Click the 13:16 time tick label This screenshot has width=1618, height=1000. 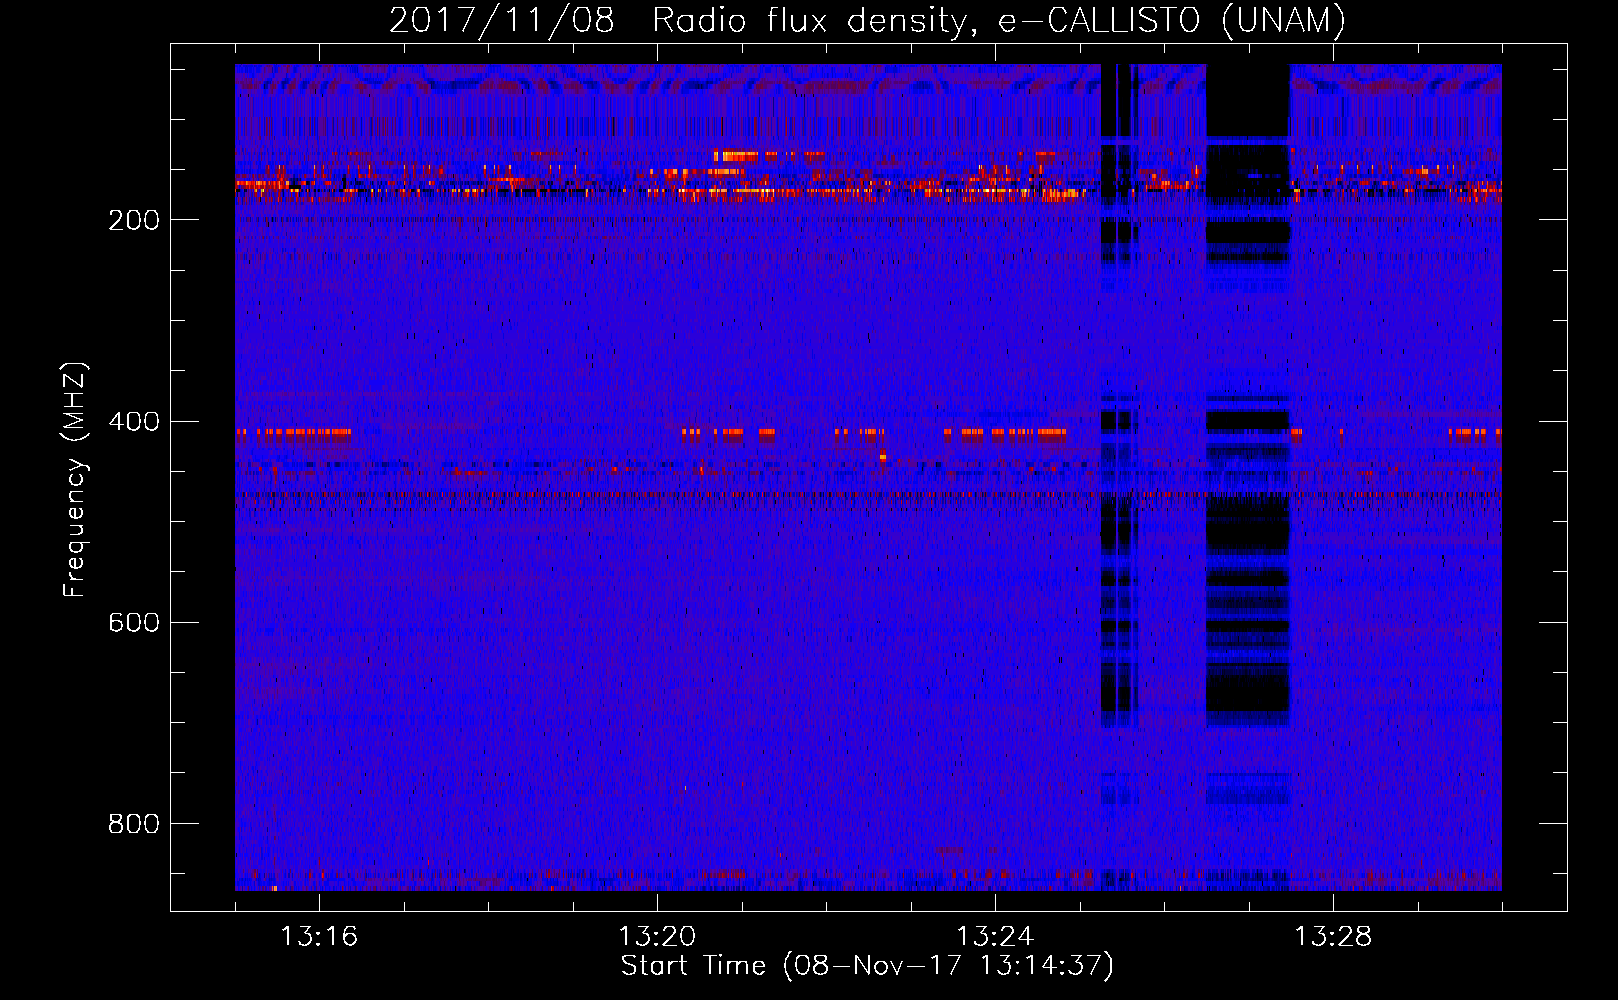point(319,936)
